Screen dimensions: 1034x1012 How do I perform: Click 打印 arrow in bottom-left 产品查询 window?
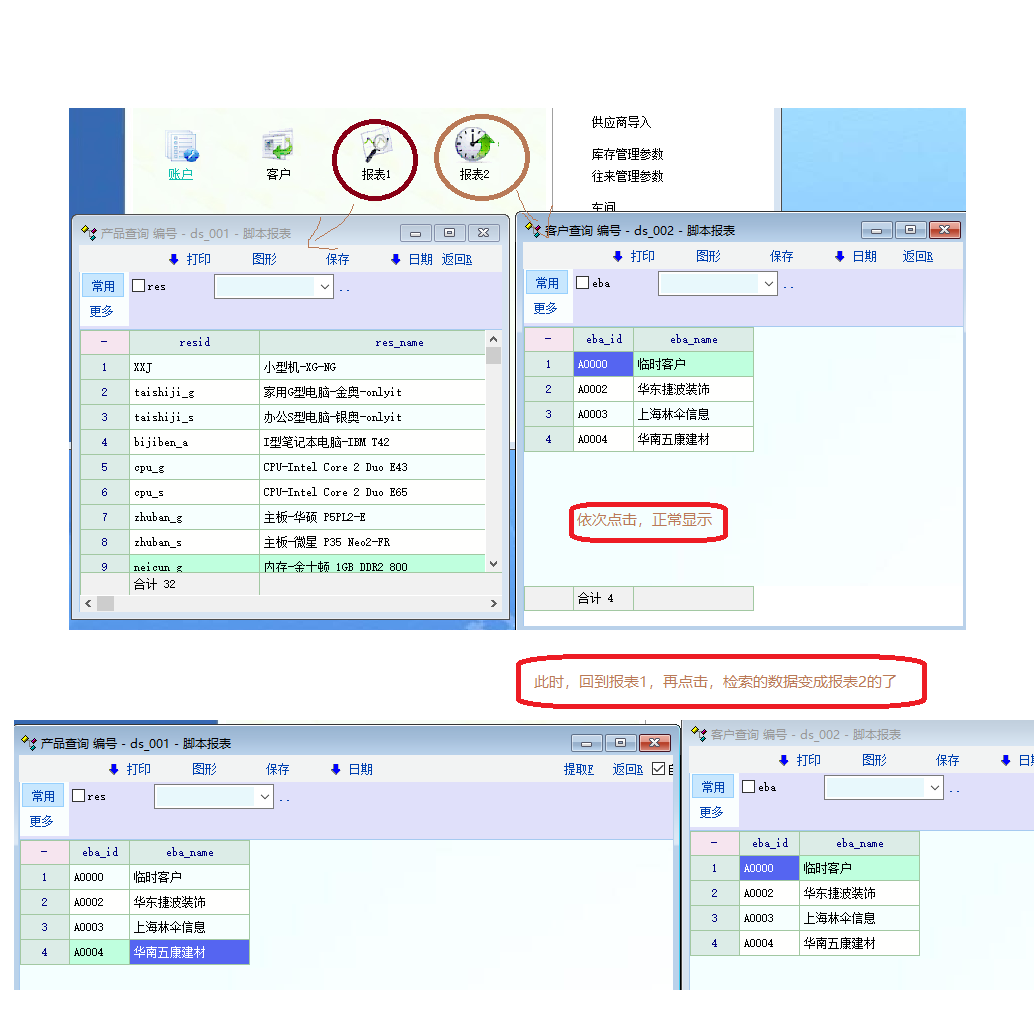click(114, 770)
